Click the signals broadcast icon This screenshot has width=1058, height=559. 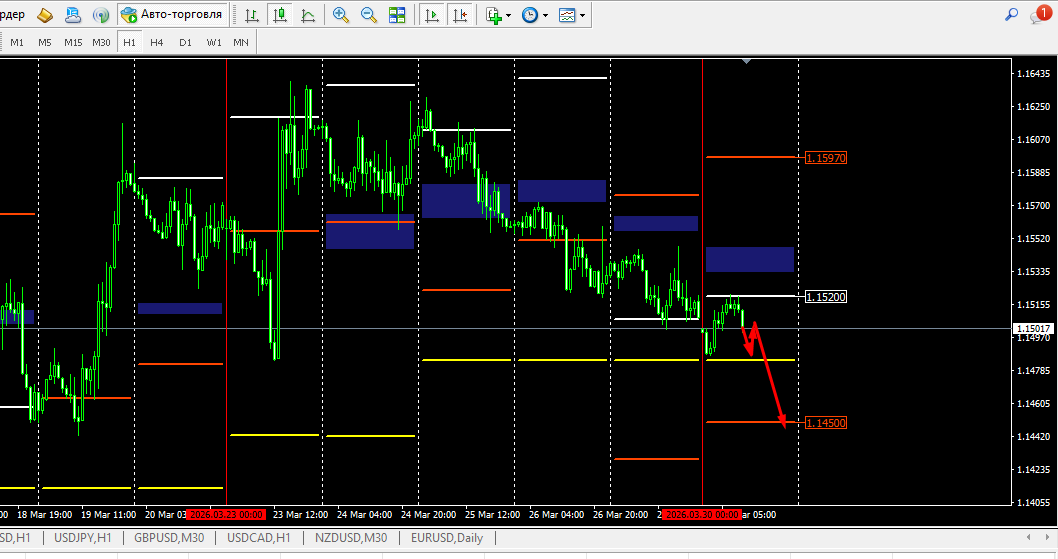click(x=101, y=15)
